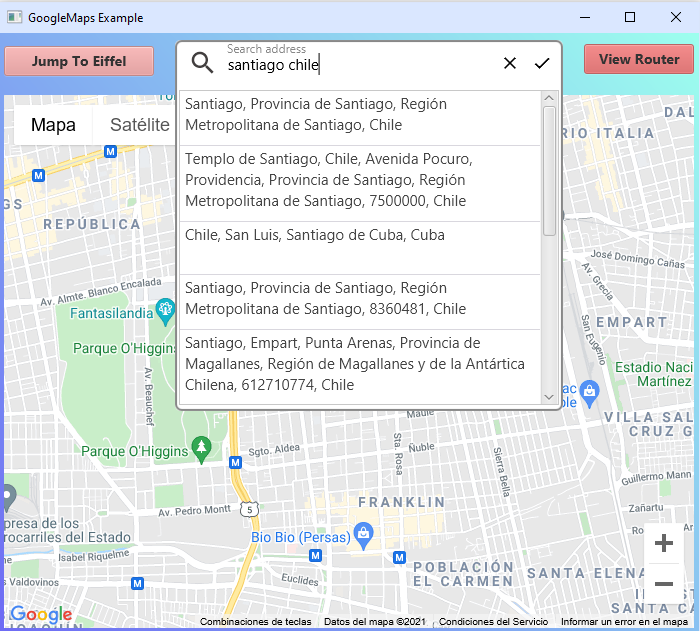Viewport: 700px width, 631px height.
Task: Maximize the GoogleMaps Example window
Action: pyautogui.click(x=630, y=17)
